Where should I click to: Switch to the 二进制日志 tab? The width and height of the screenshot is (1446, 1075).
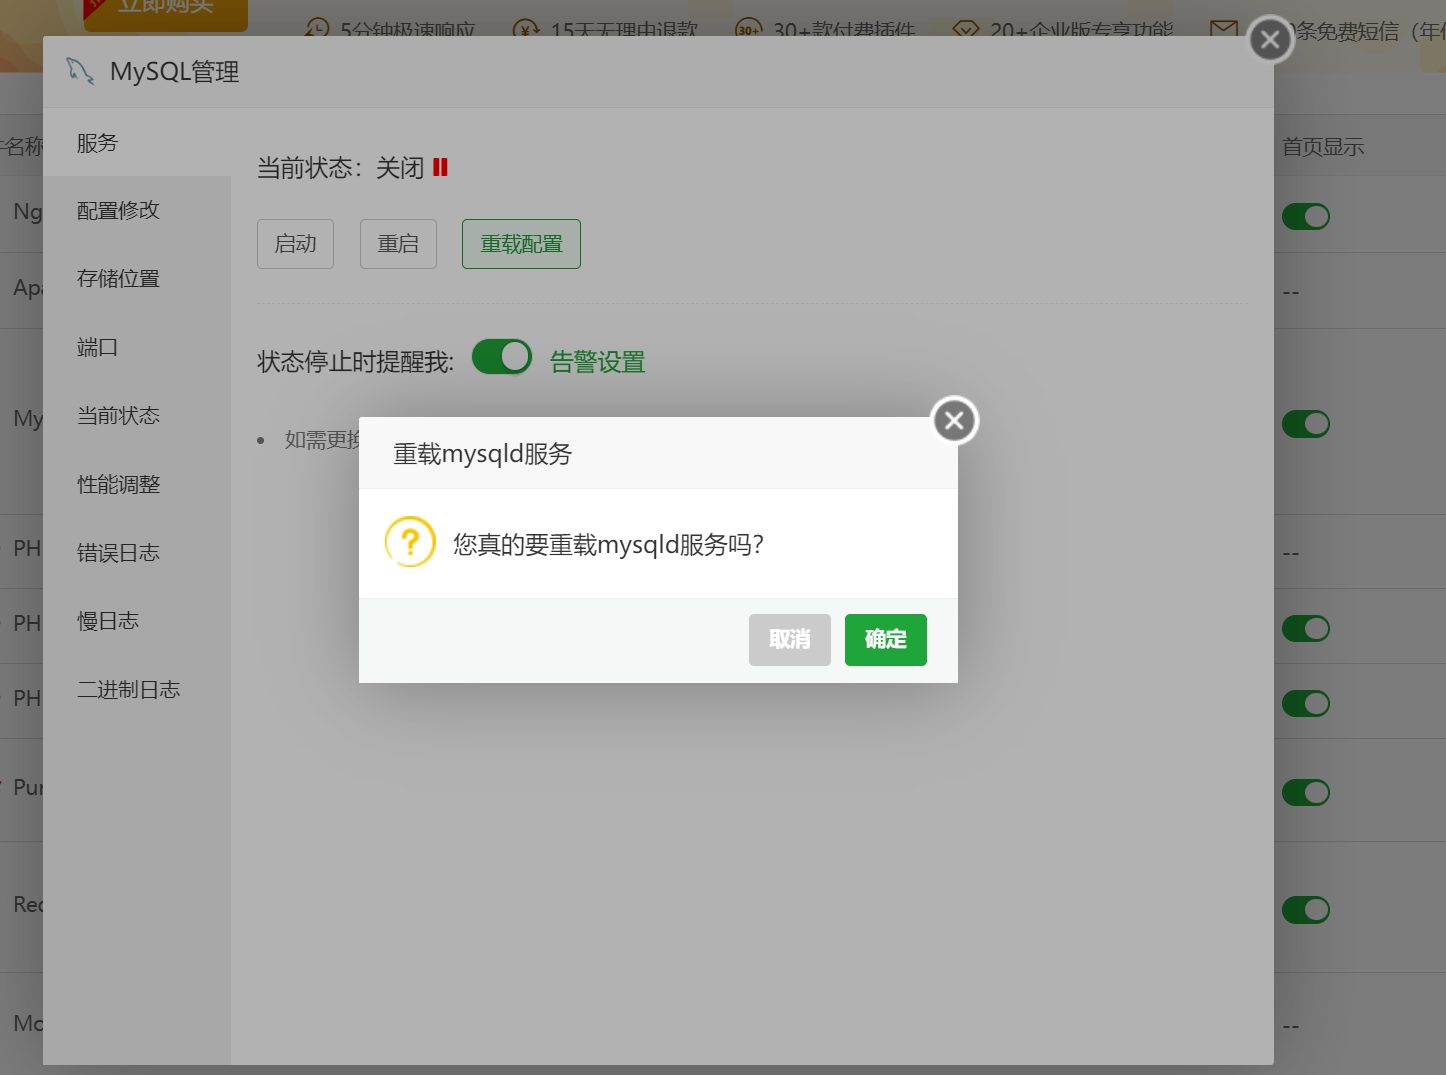tap(137, 690)
